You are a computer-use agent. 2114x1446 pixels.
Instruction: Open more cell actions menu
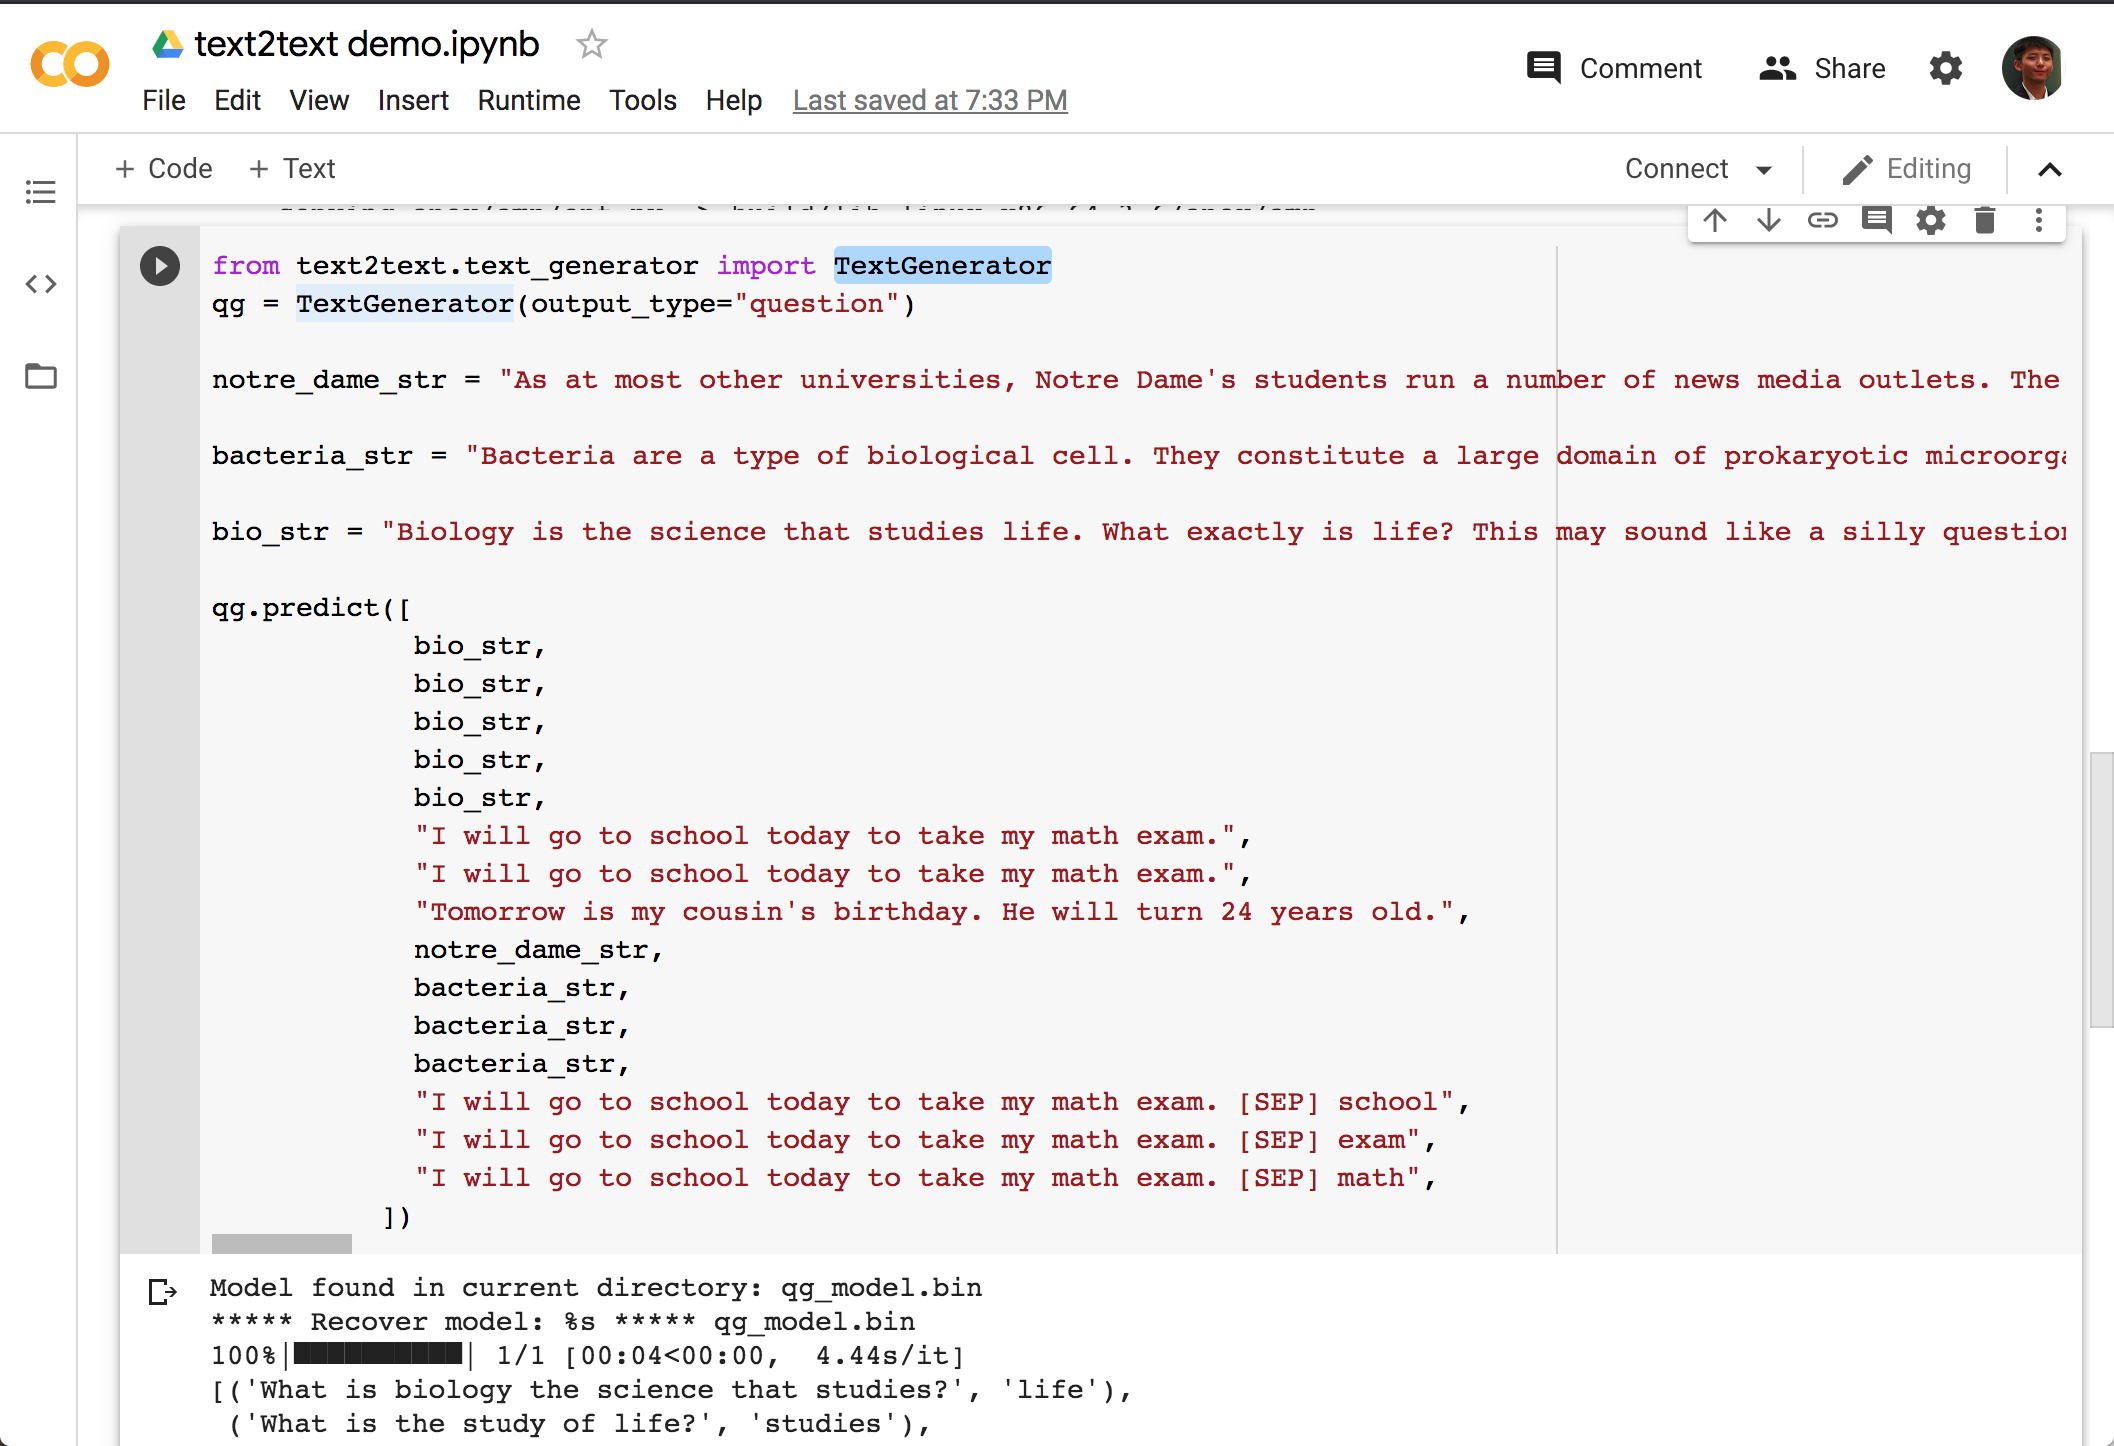[2039, 220]
